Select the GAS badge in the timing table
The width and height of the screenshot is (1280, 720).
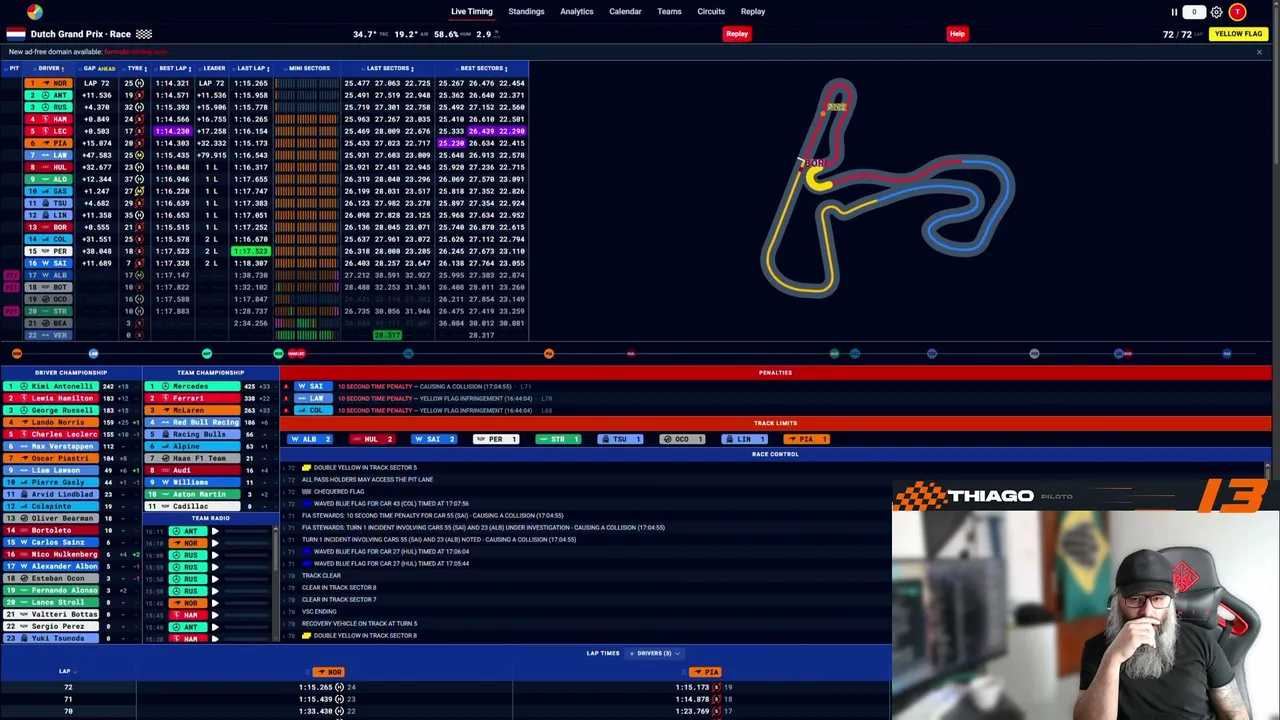[49, 191]
